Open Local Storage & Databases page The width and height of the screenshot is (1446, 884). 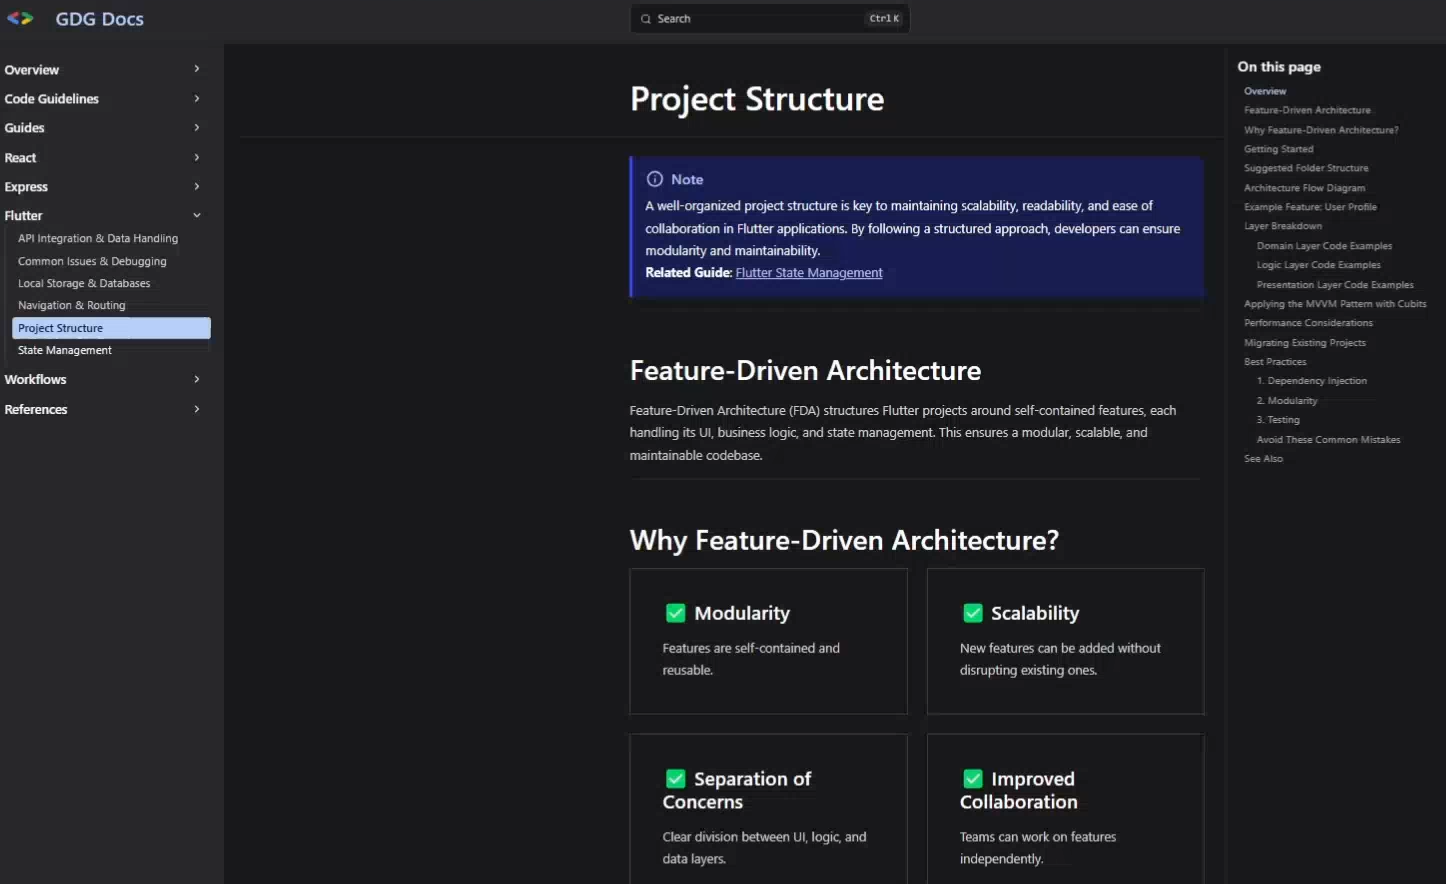[84, 284]
